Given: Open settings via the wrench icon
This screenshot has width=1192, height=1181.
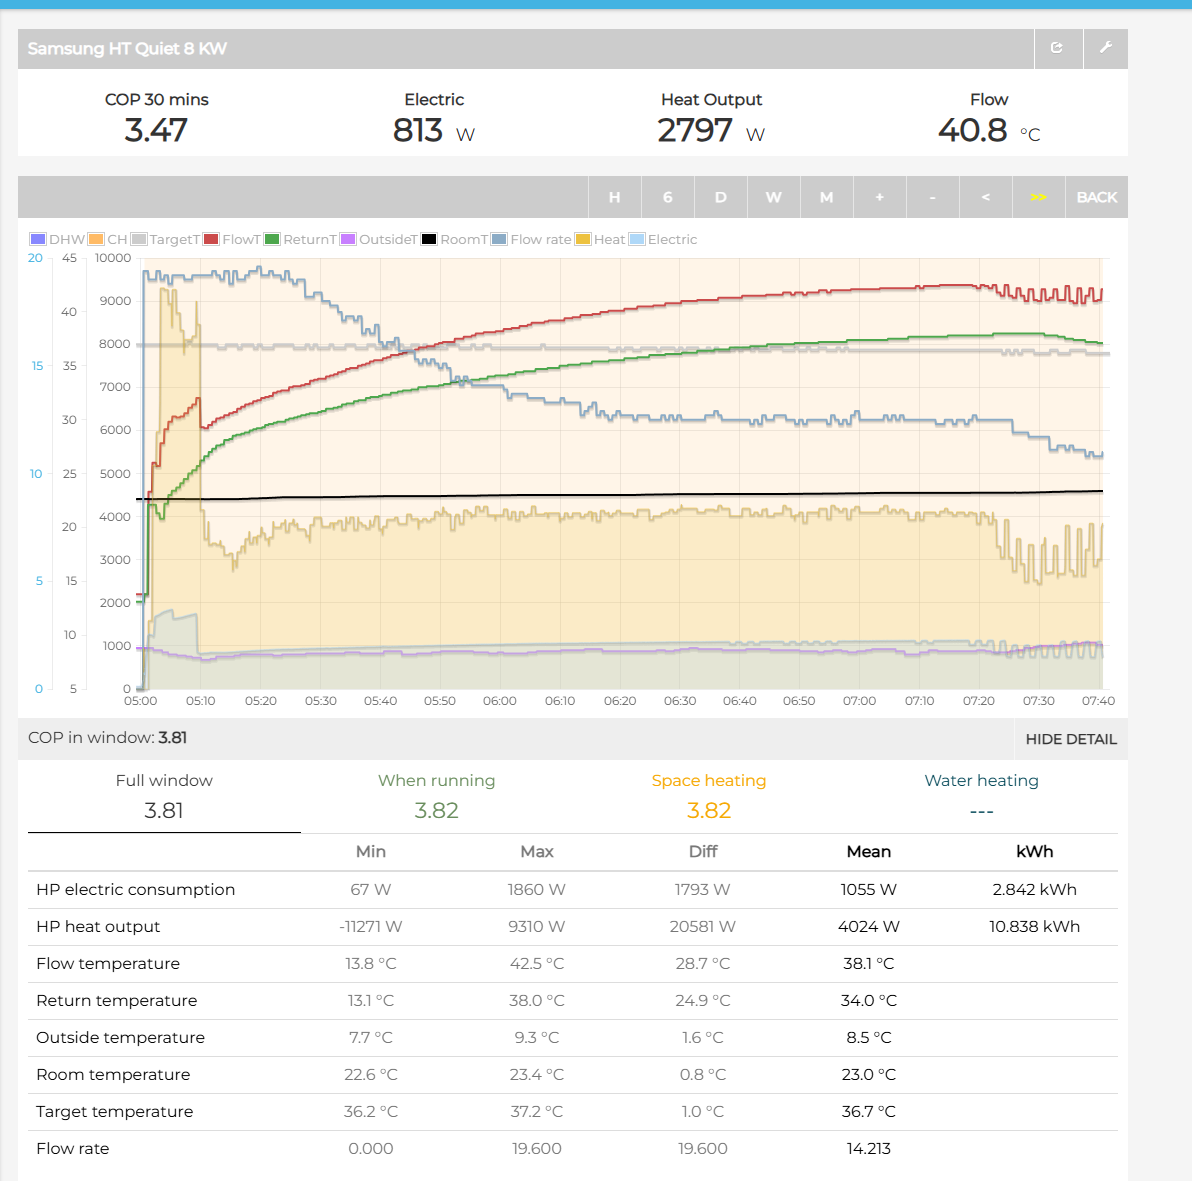Looking at the screenshot, I should (1105, 48).
